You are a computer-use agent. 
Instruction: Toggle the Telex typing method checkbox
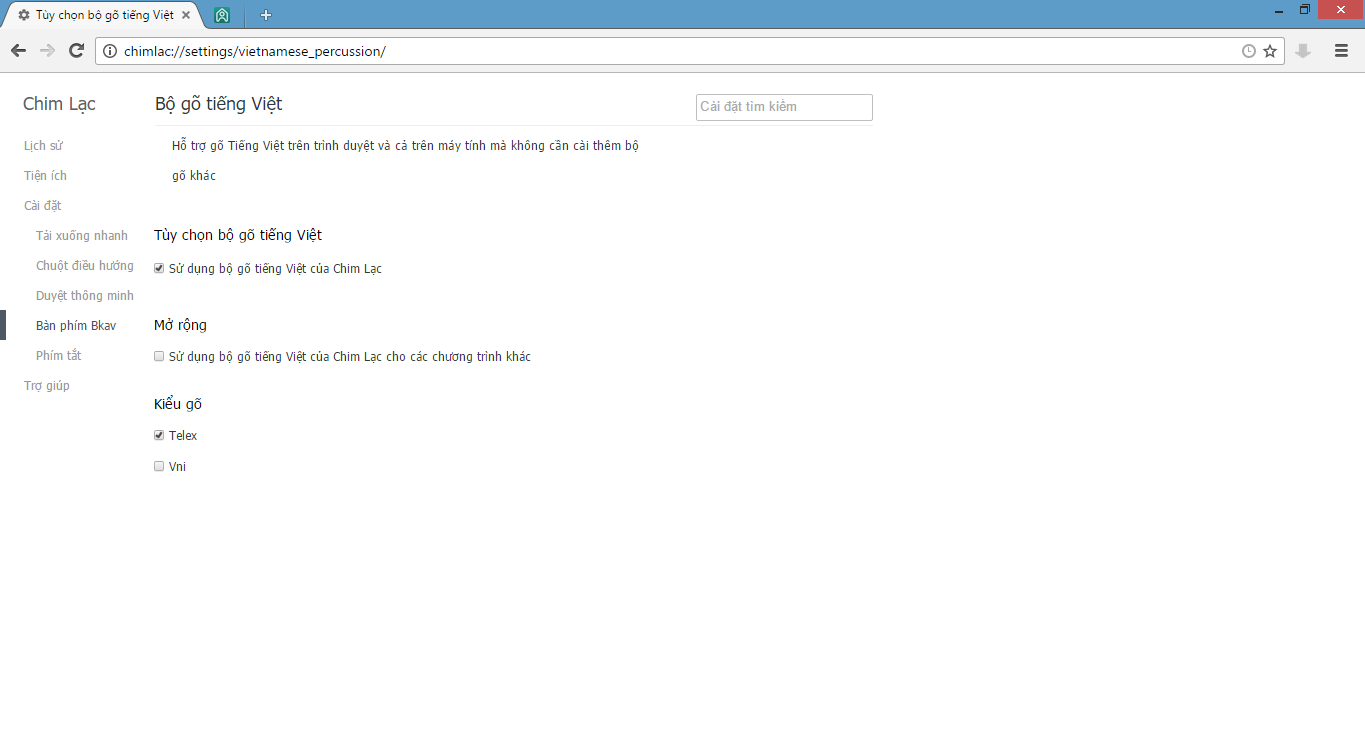click(x=159, y=435)
